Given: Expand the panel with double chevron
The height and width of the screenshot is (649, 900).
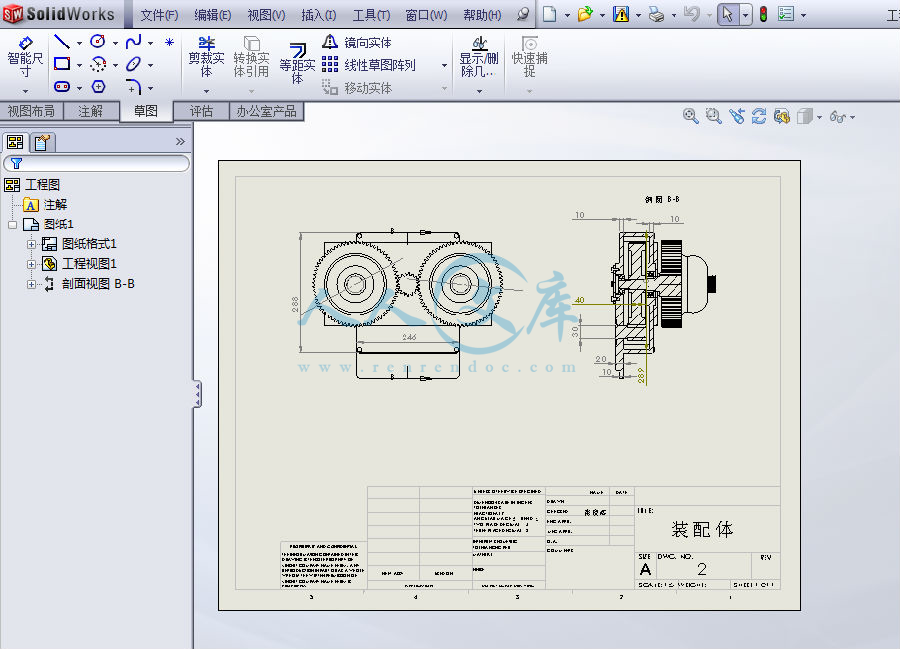Looking at the screenshot, I should coord(180,141).
